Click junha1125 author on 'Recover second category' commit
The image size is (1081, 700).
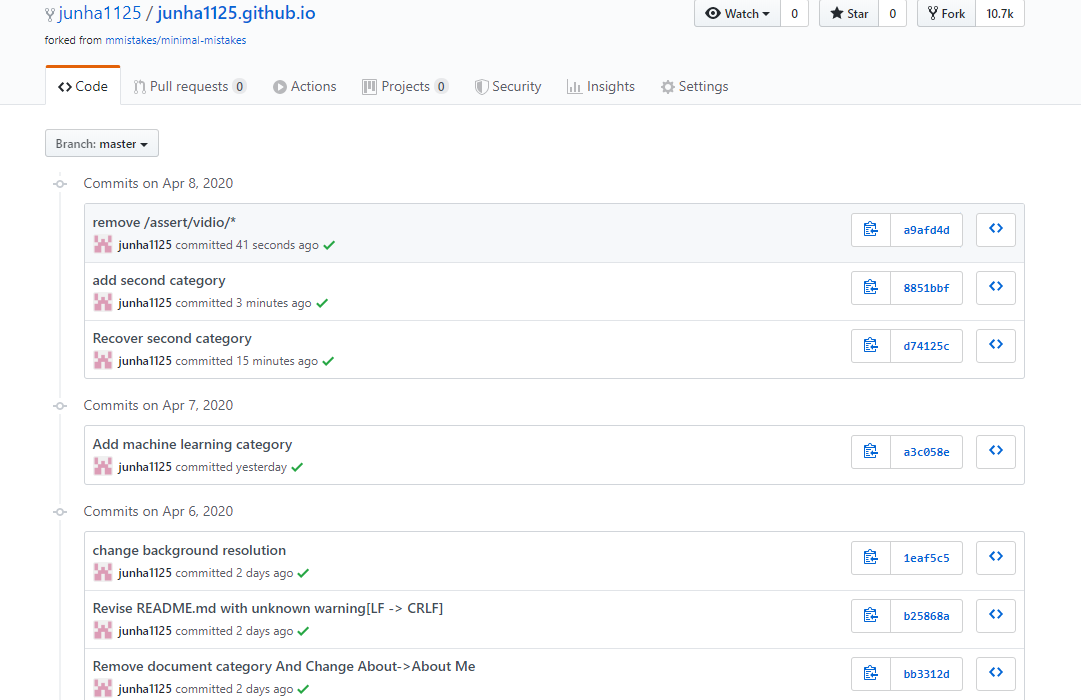click(x=145, y=361)
